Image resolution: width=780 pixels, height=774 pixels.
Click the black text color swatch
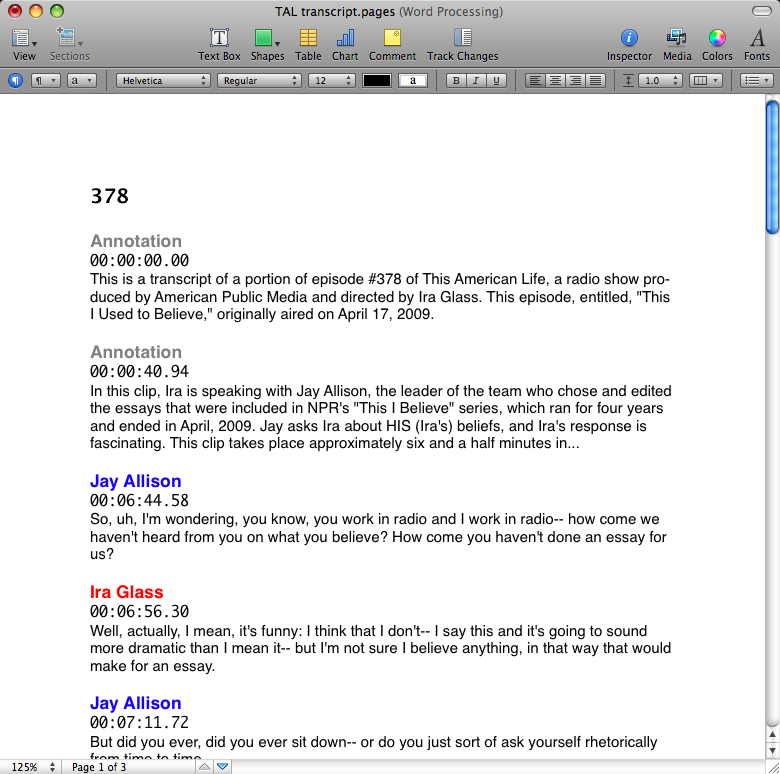click(377, 80)
